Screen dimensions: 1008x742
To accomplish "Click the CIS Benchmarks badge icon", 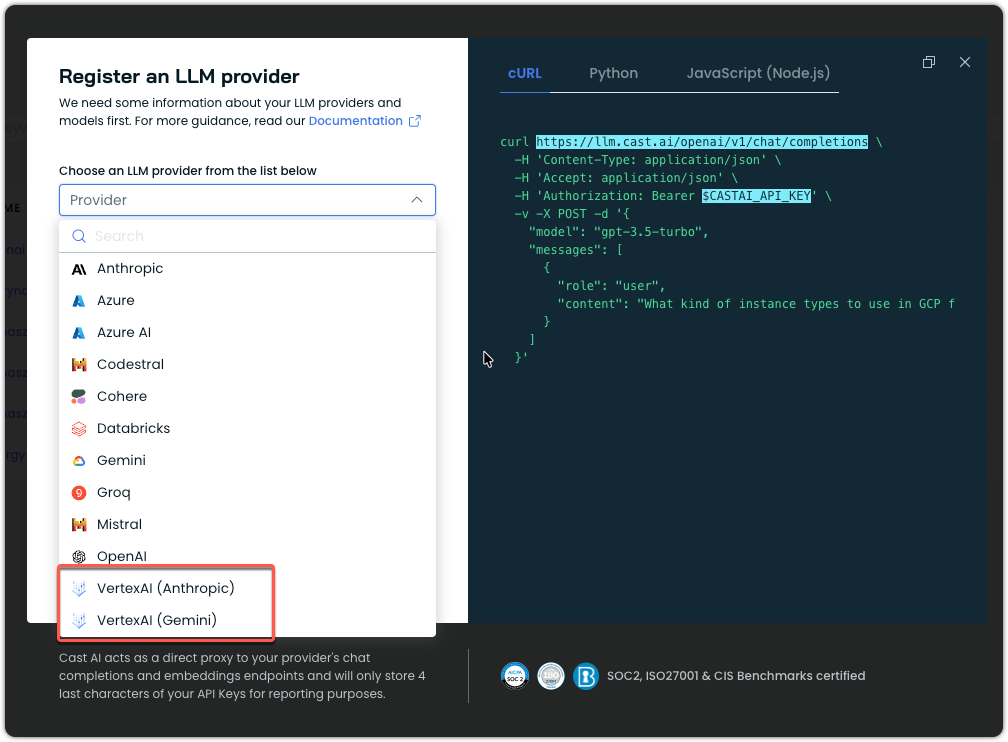I will (586, 676).
